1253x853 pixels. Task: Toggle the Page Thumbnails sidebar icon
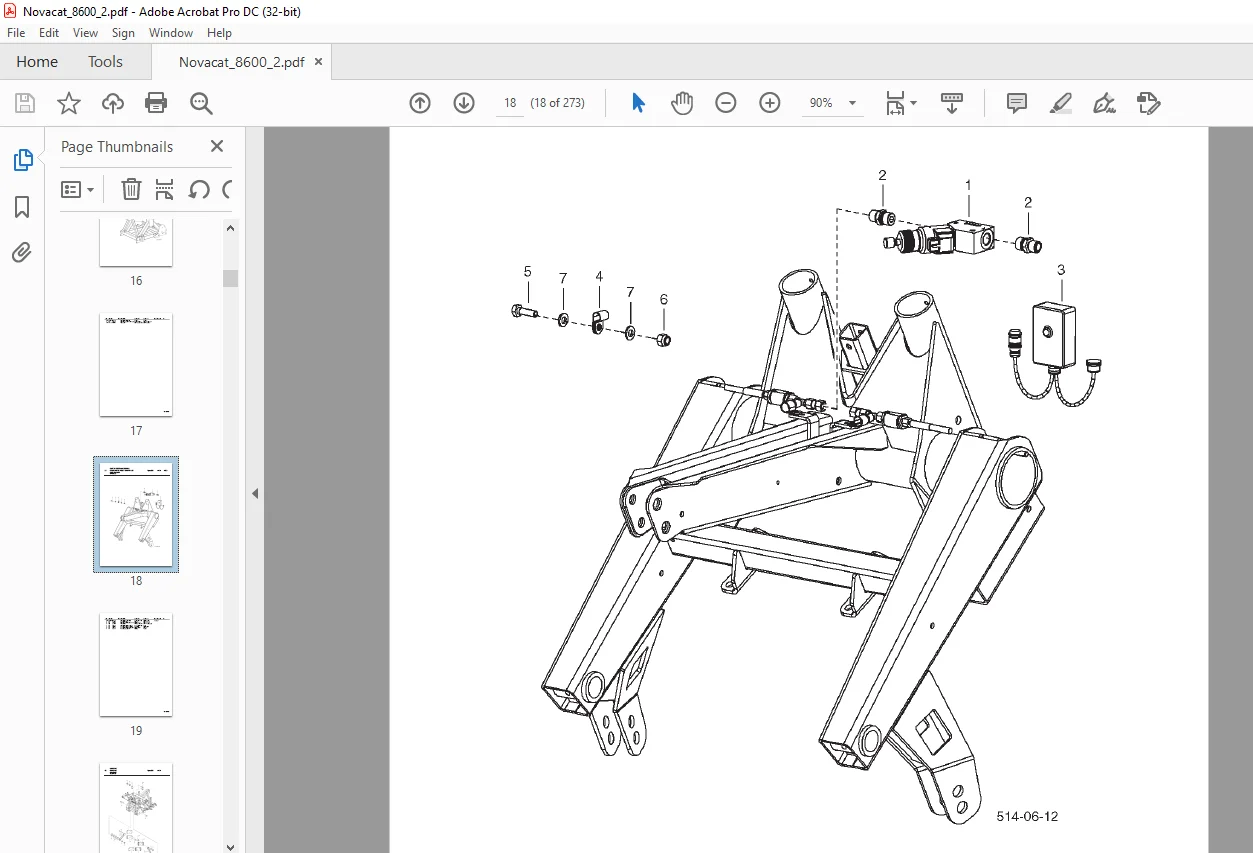[22, 160]
